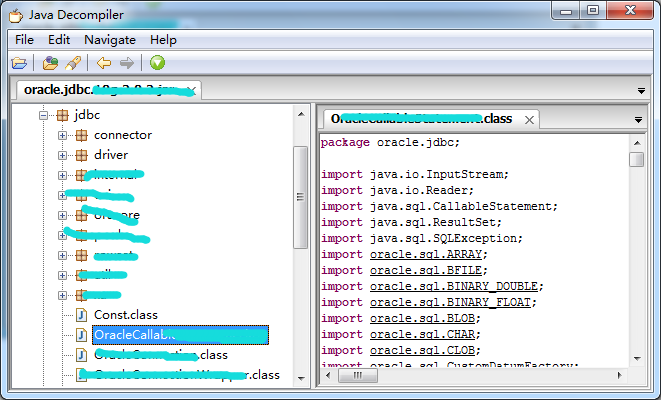This screenshot has width=661, height=400.
Task: Open the editor tab list dropdown arrow
Action: [x=638, y=120]
